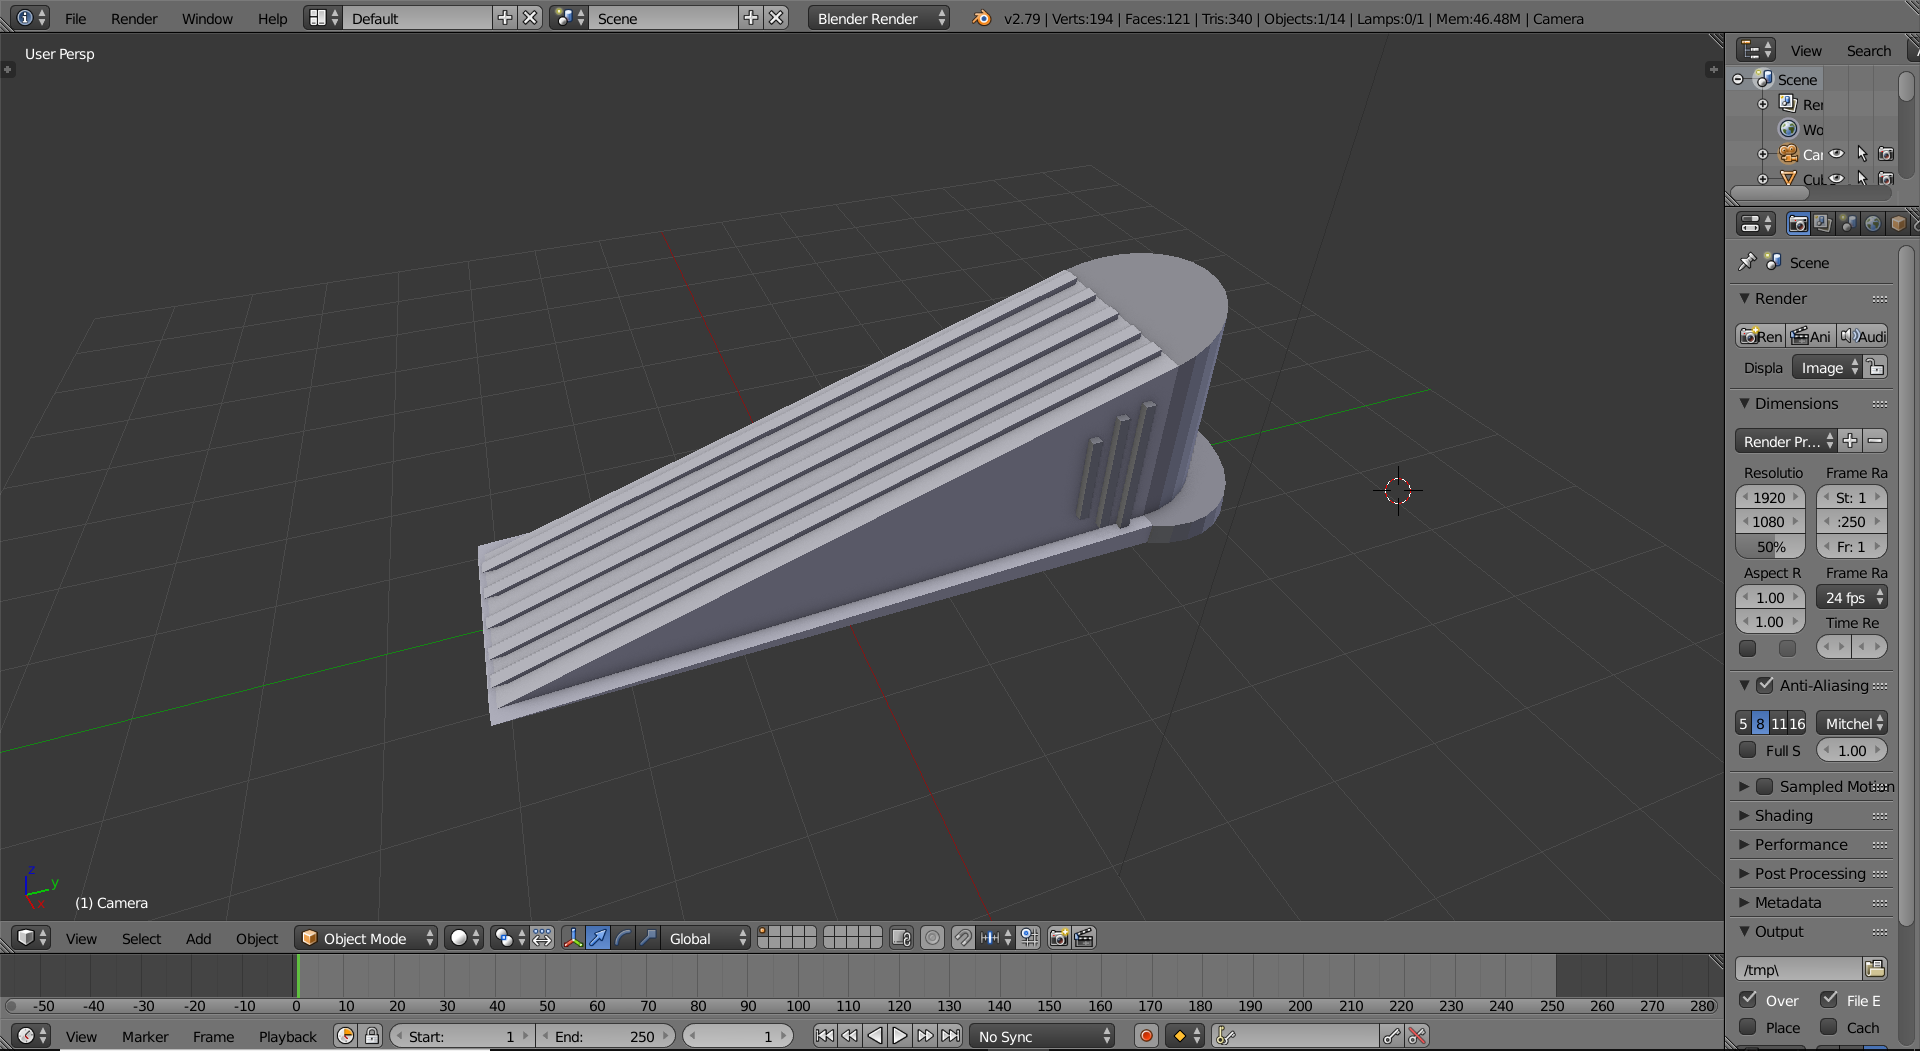The image size is (1920, 1051).
Task: Click the delete keyframe icon in timeline
Action: pyautogui.click(x=1417, y=1036)
